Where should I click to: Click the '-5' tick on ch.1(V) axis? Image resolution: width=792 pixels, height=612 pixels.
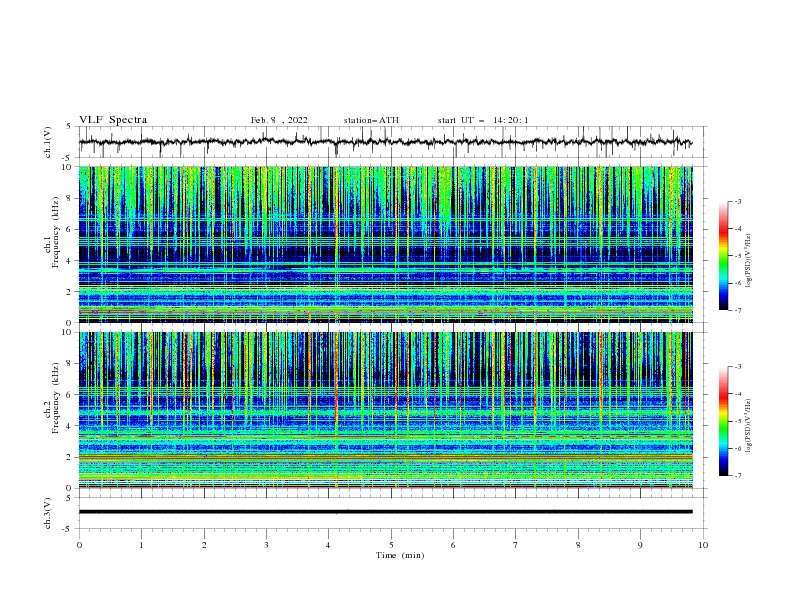pyautogui.click(x=68, y=158)
